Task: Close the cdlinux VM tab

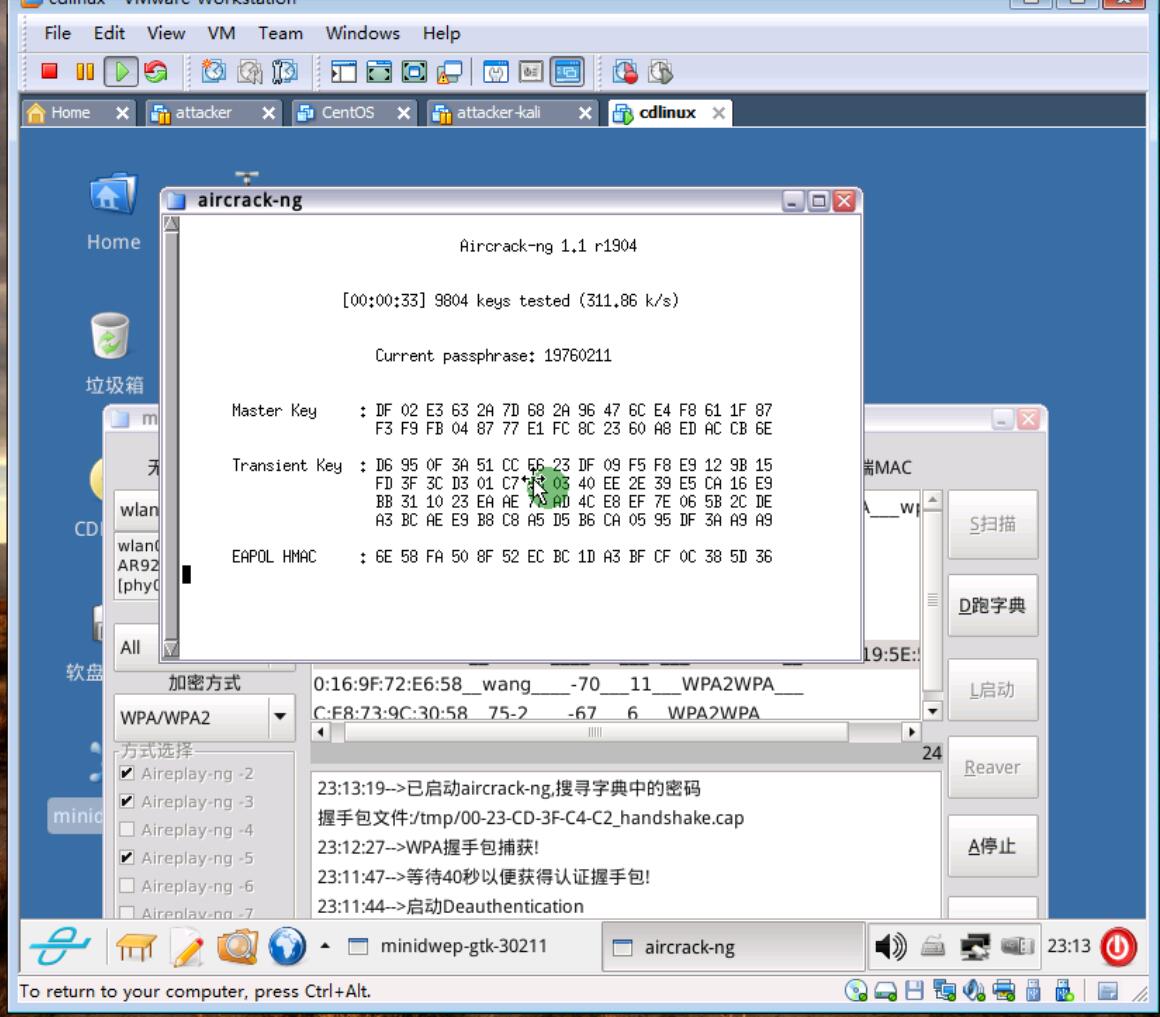Action: click(718, 112)
